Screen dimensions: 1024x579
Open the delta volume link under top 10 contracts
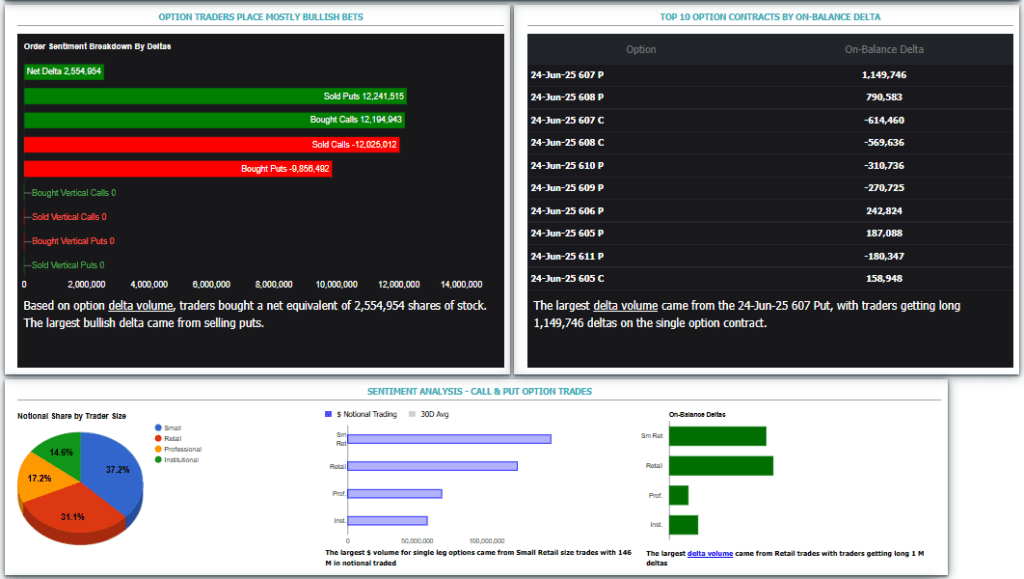(625, 305)
